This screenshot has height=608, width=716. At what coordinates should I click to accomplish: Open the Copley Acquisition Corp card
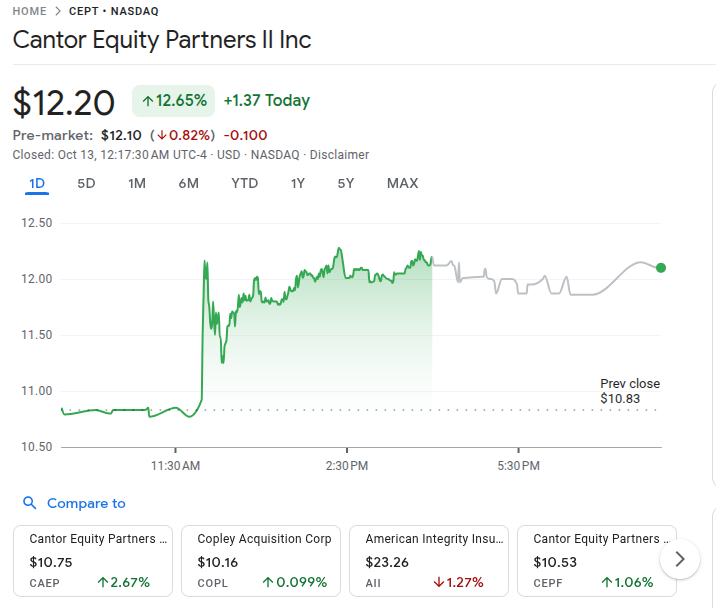pos(260,561)
